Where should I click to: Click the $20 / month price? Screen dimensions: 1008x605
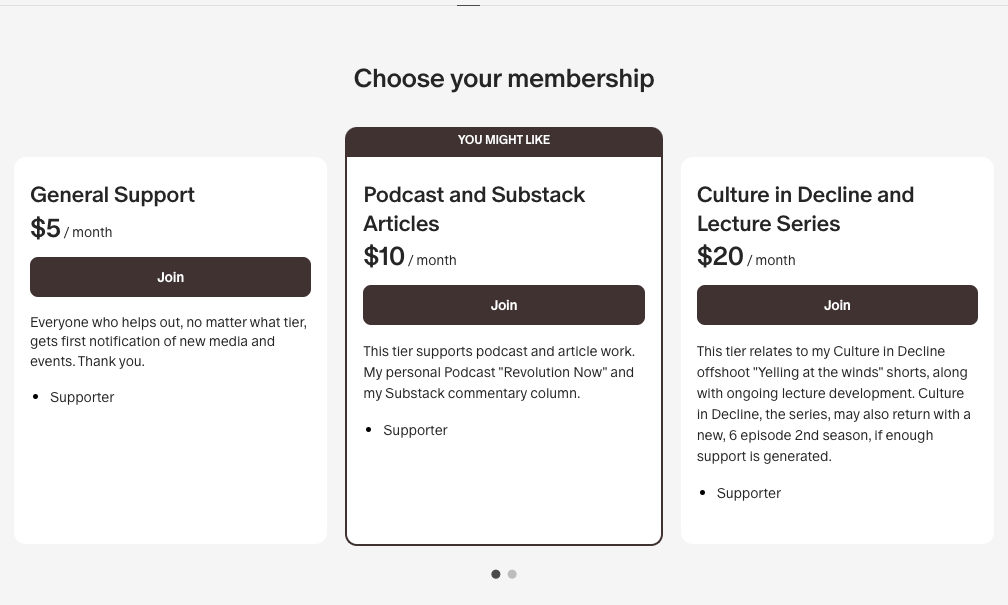(746, 257)
